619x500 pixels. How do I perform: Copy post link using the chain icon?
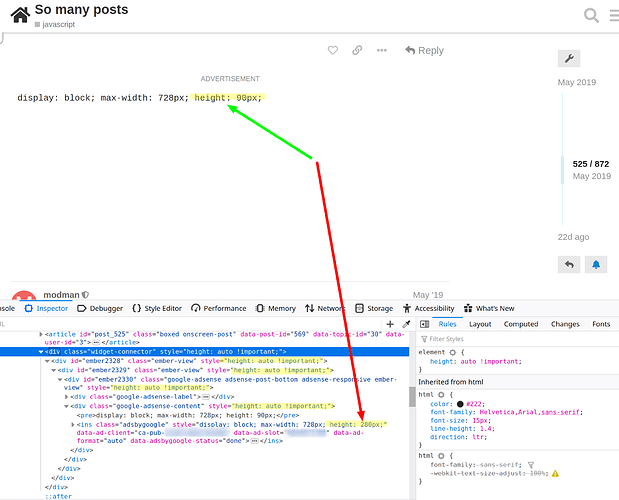click(357, 50)
